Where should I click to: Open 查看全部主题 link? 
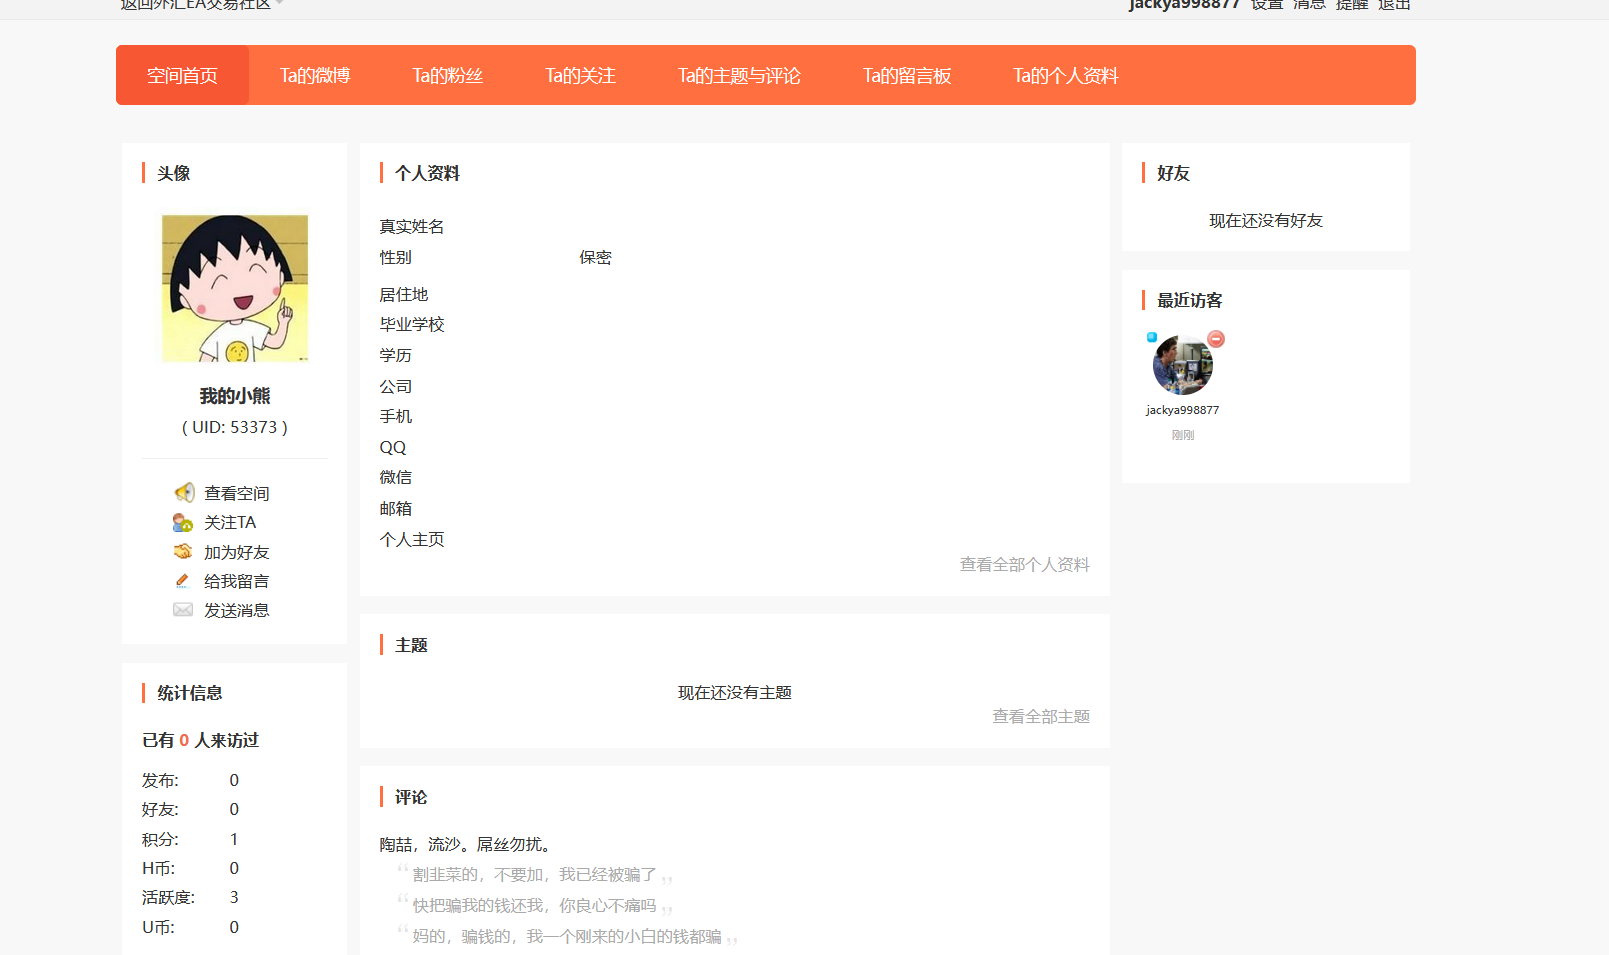pos(1041,717)
